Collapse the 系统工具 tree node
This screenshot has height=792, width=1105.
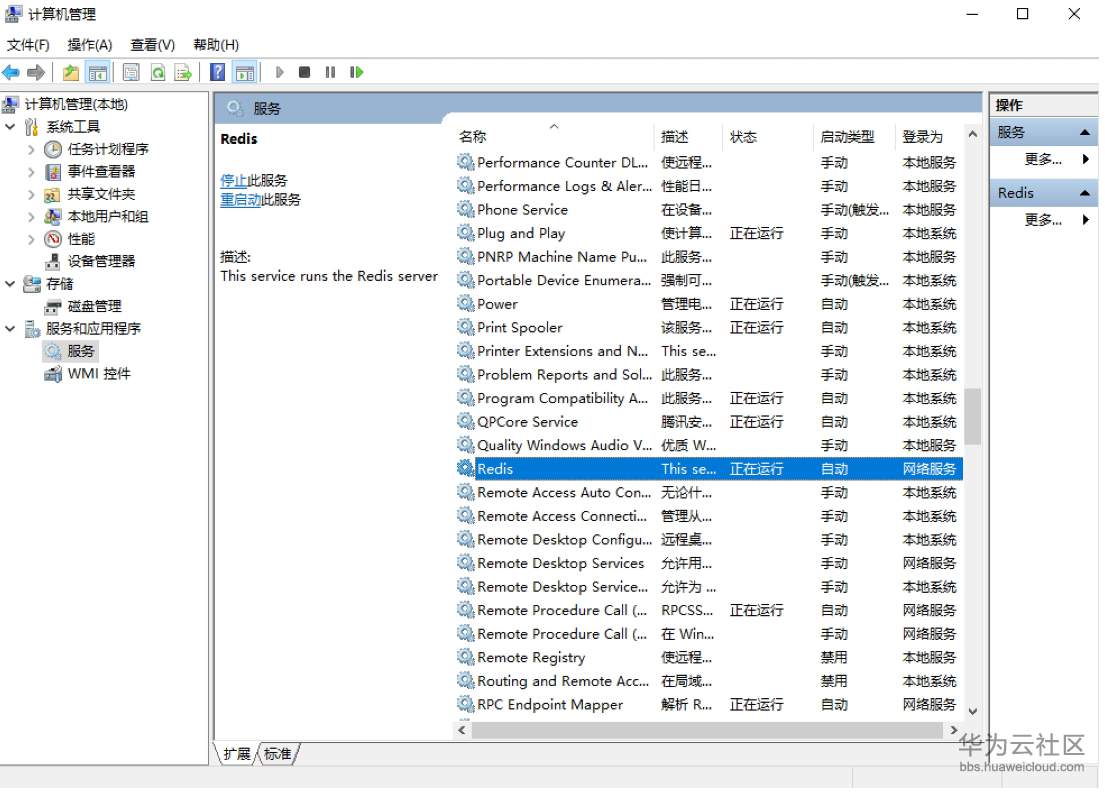(x=11, y=127)
